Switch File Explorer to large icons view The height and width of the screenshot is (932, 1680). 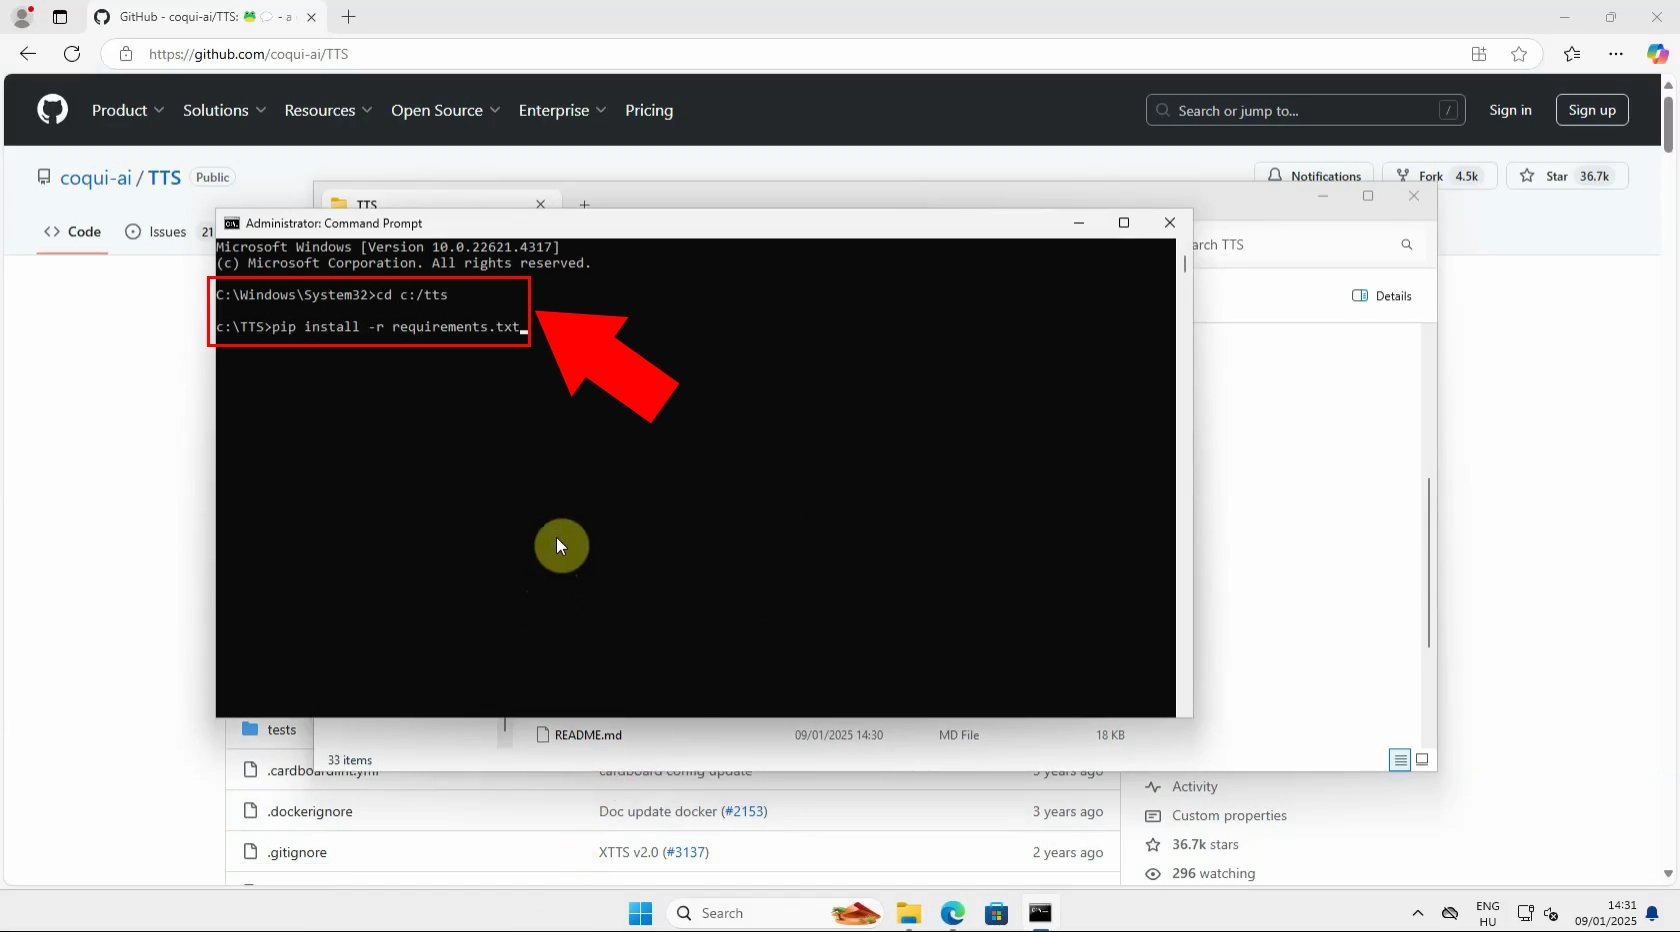click(x=1422, y=760)
